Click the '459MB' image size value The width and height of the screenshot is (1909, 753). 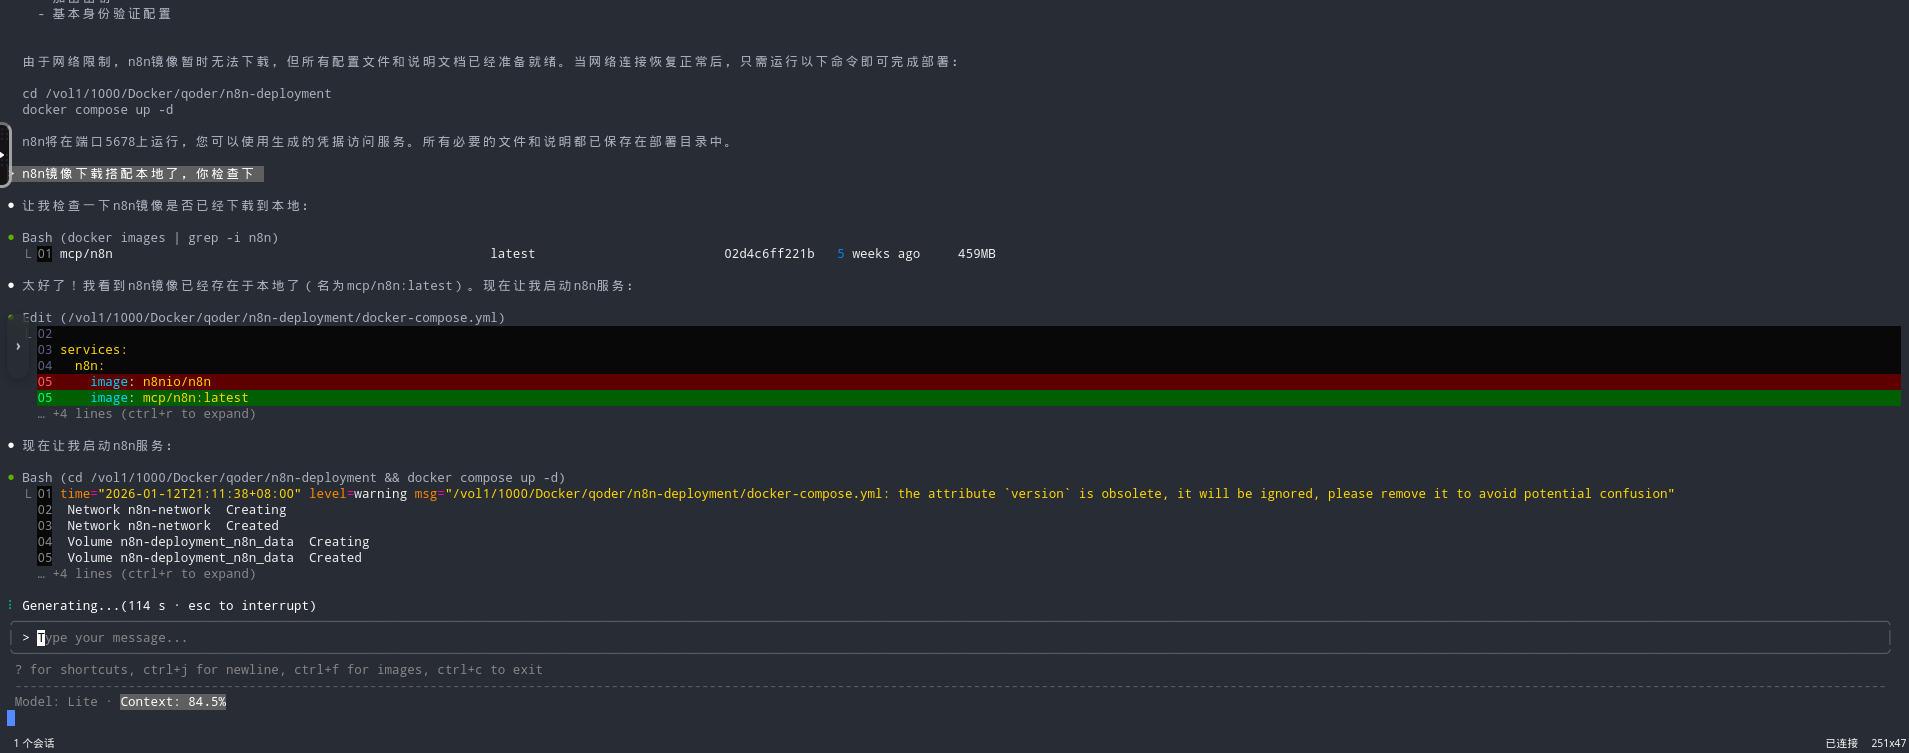(976, 254)
